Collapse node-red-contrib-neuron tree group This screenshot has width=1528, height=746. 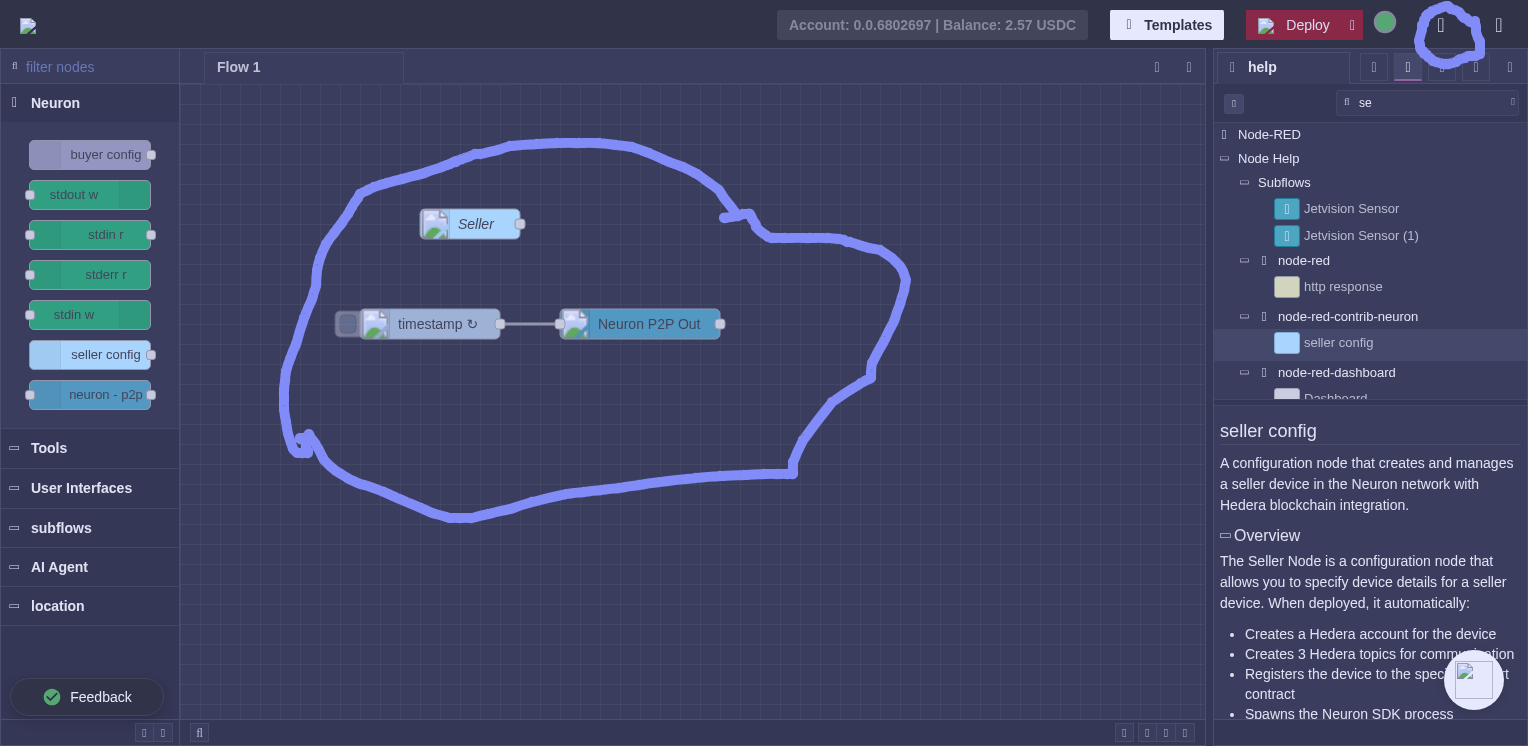click(1244, 316)
